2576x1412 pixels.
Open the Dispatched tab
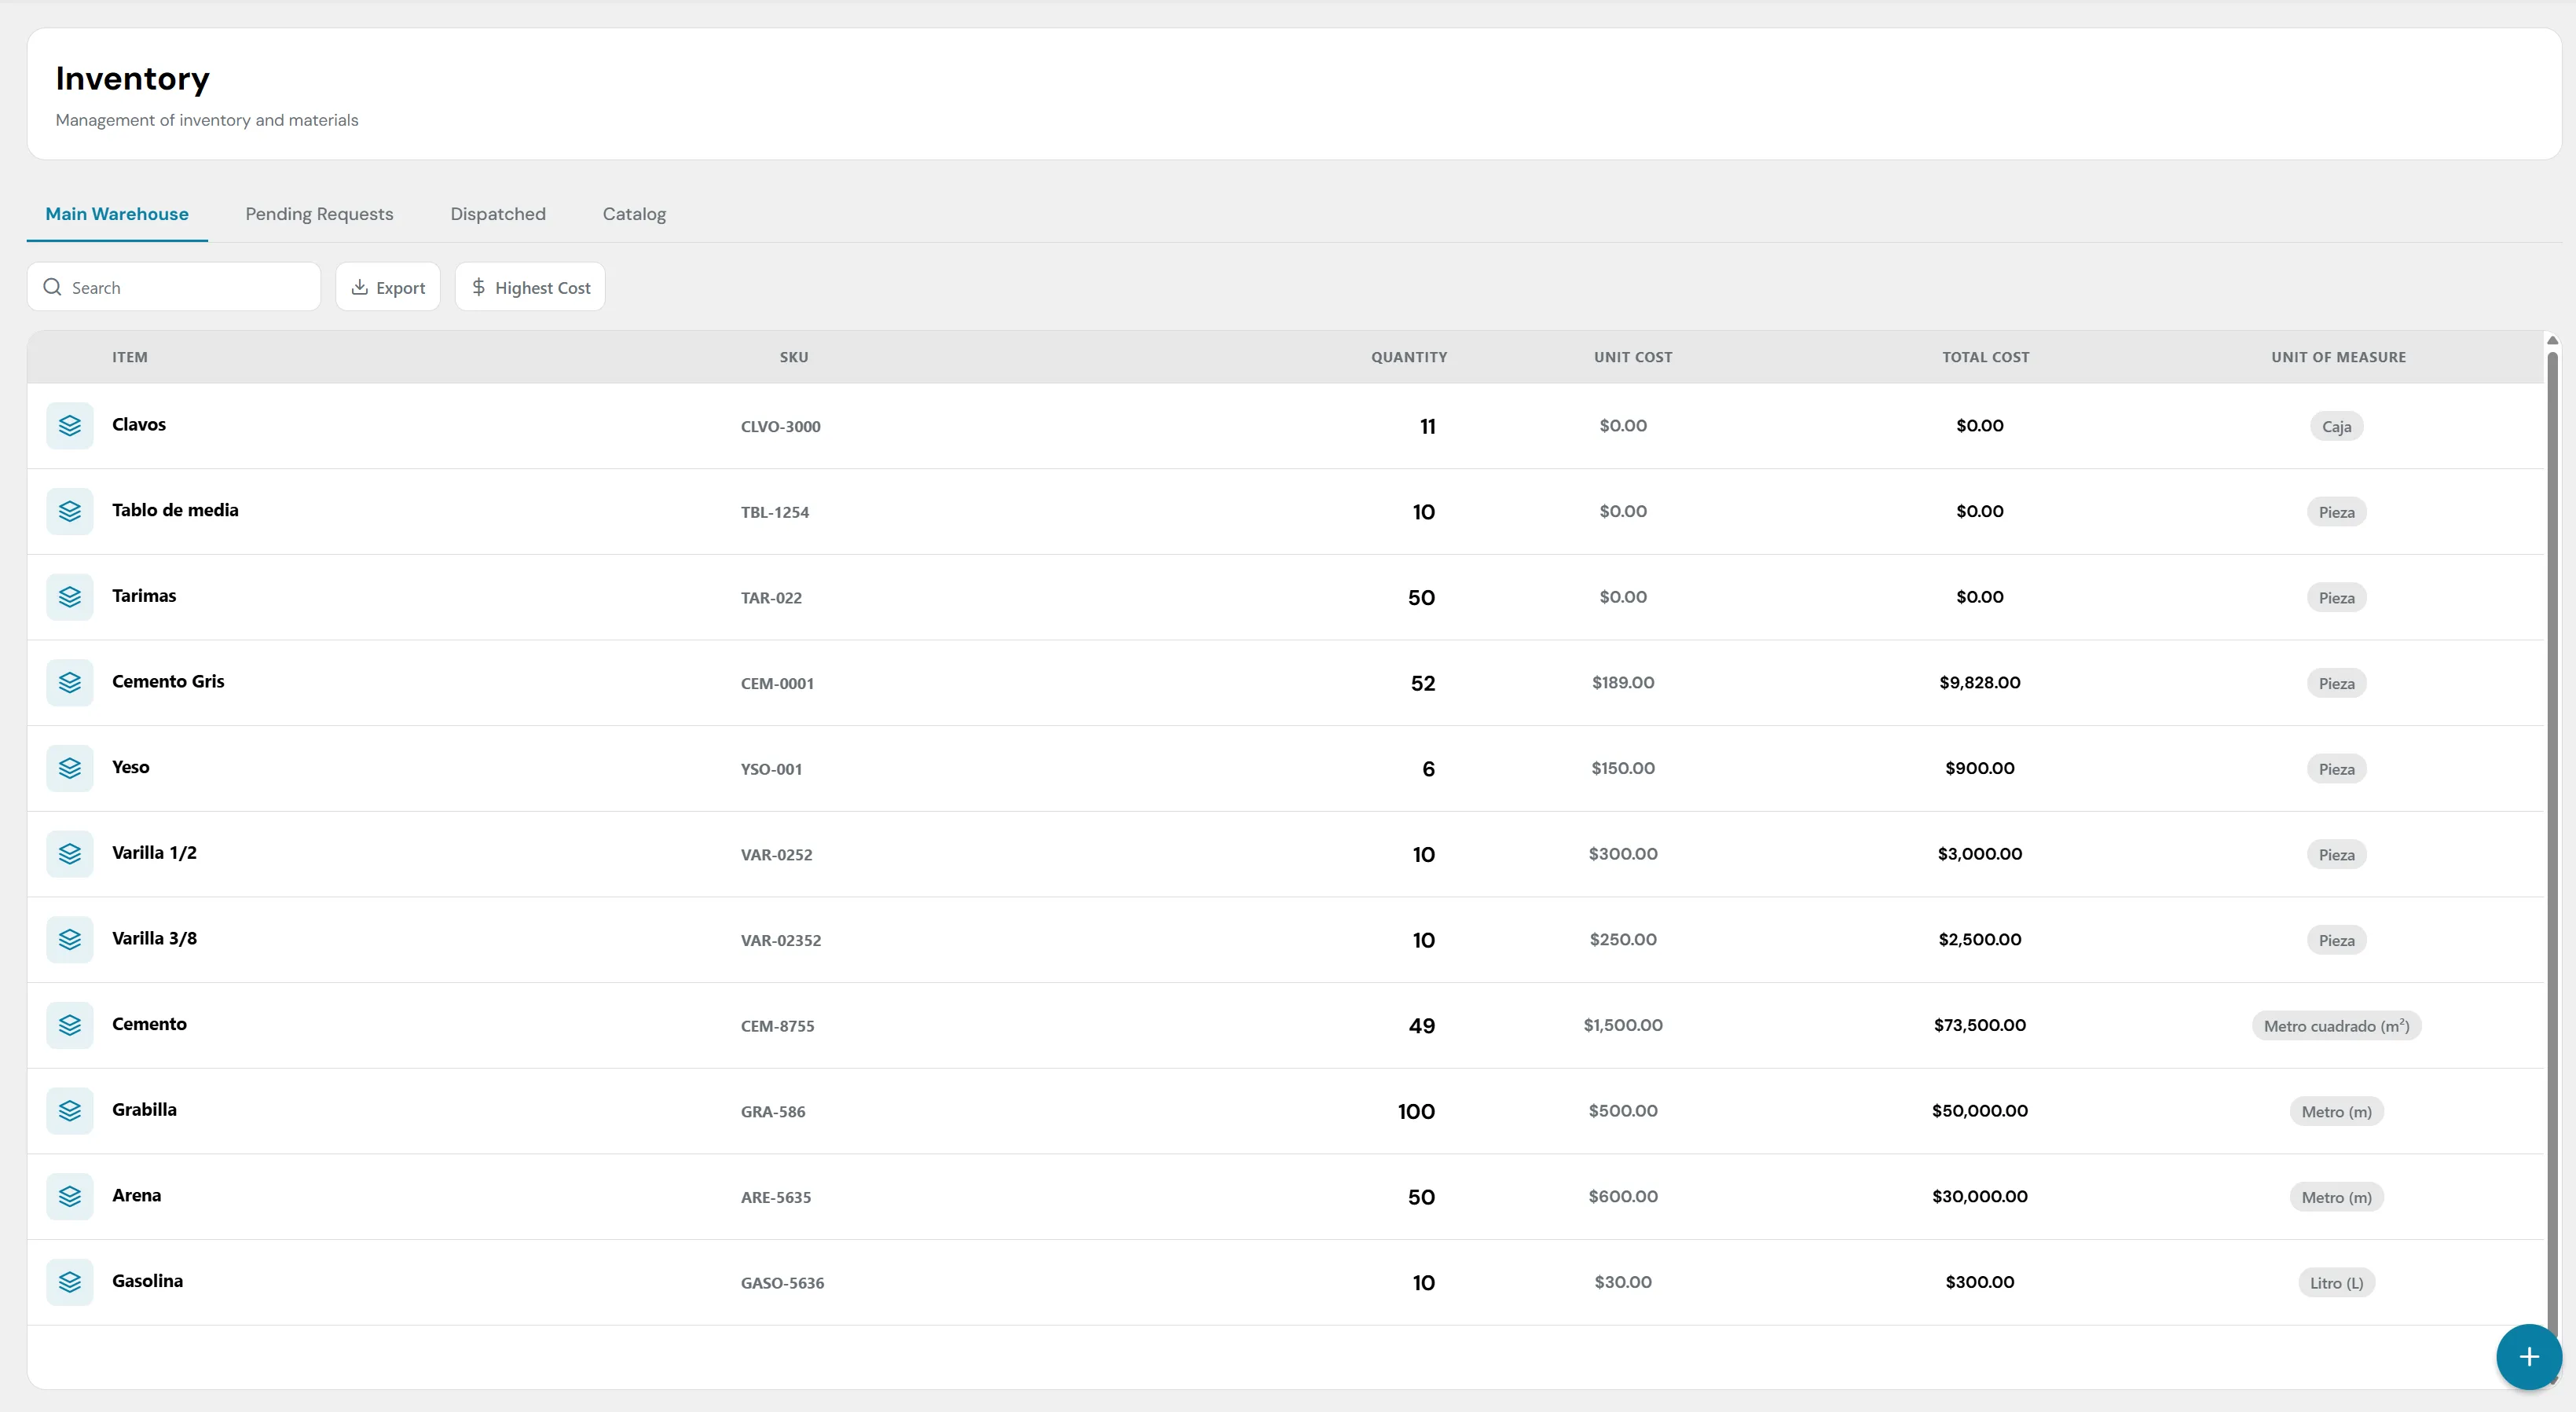coord(498,214)
